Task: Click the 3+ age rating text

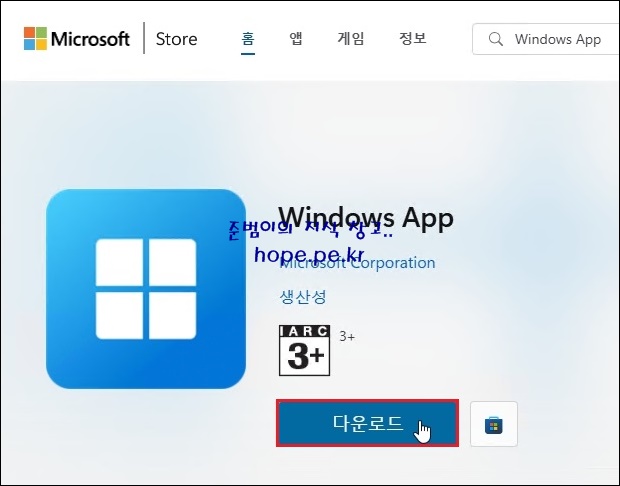Action: [x=347, y=337]
